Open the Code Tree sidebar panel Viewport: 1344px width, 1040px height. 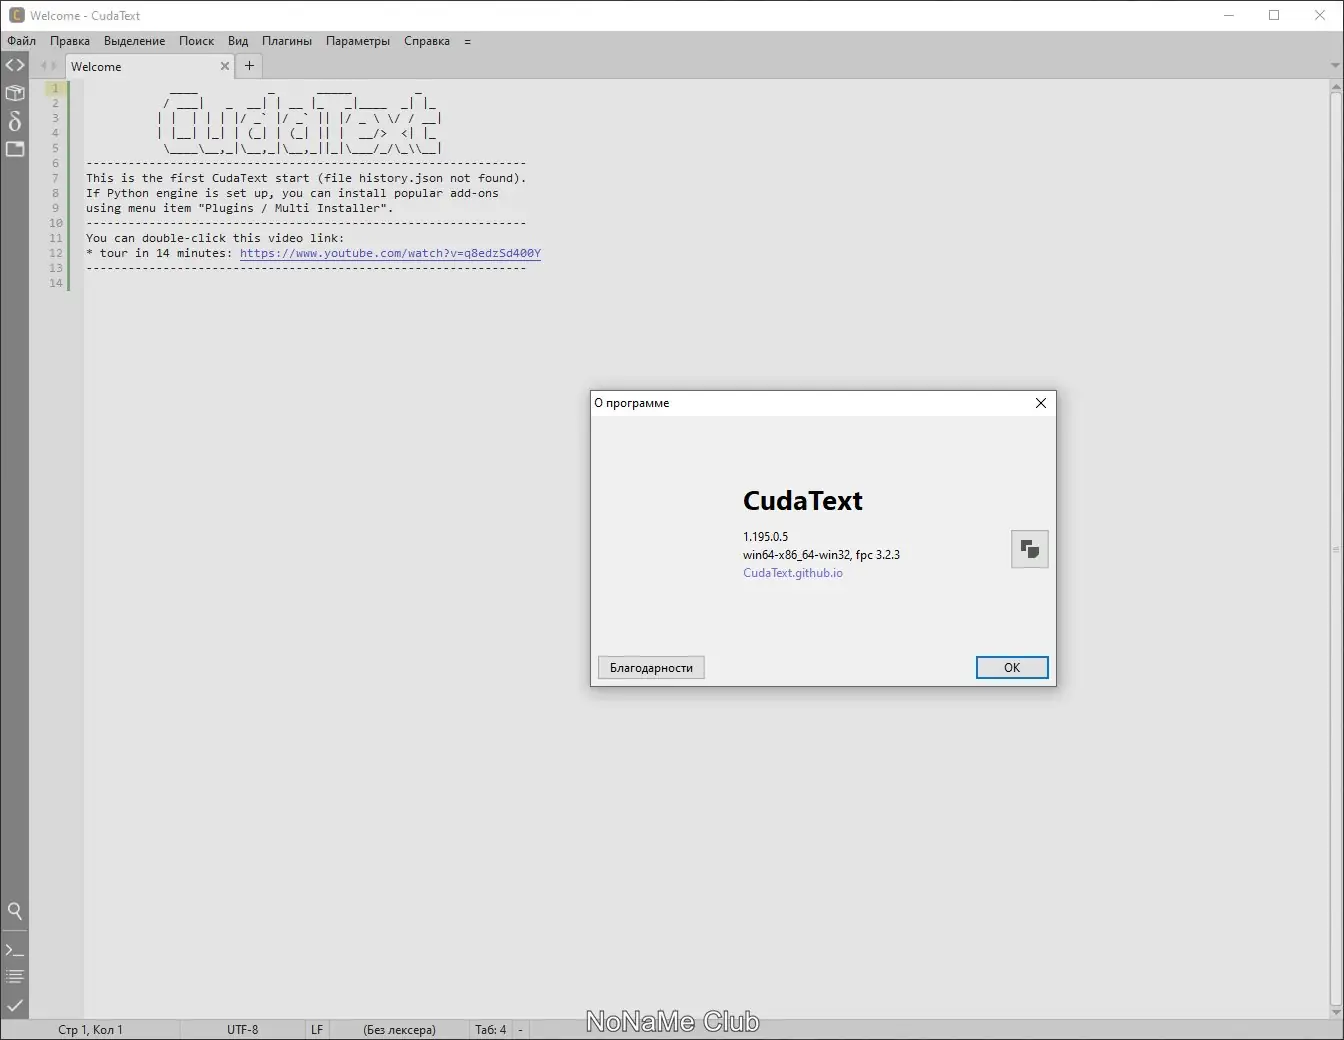click(15, 66)
